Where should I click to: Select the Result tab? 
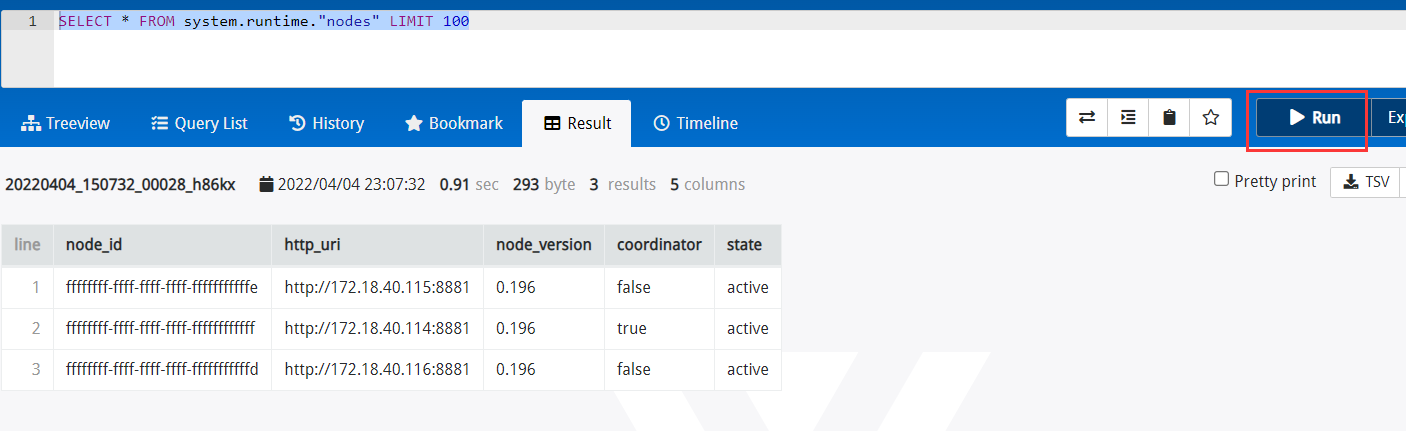pos(577,124)
